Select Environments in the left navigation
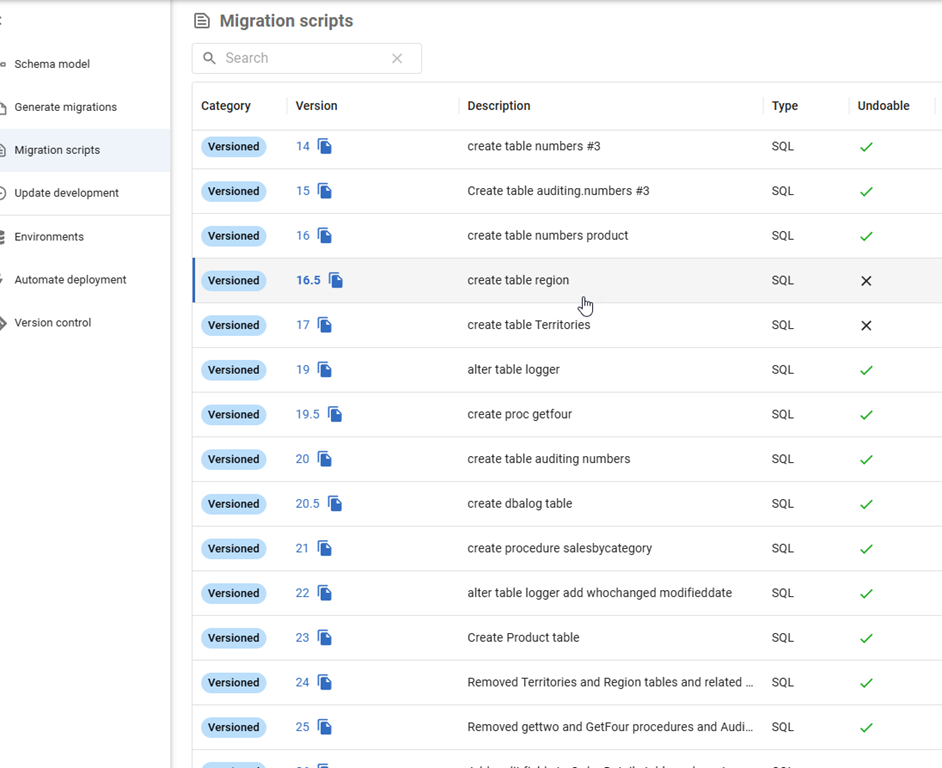The width and height of the screenshot is (942, 768). point(49,237)
